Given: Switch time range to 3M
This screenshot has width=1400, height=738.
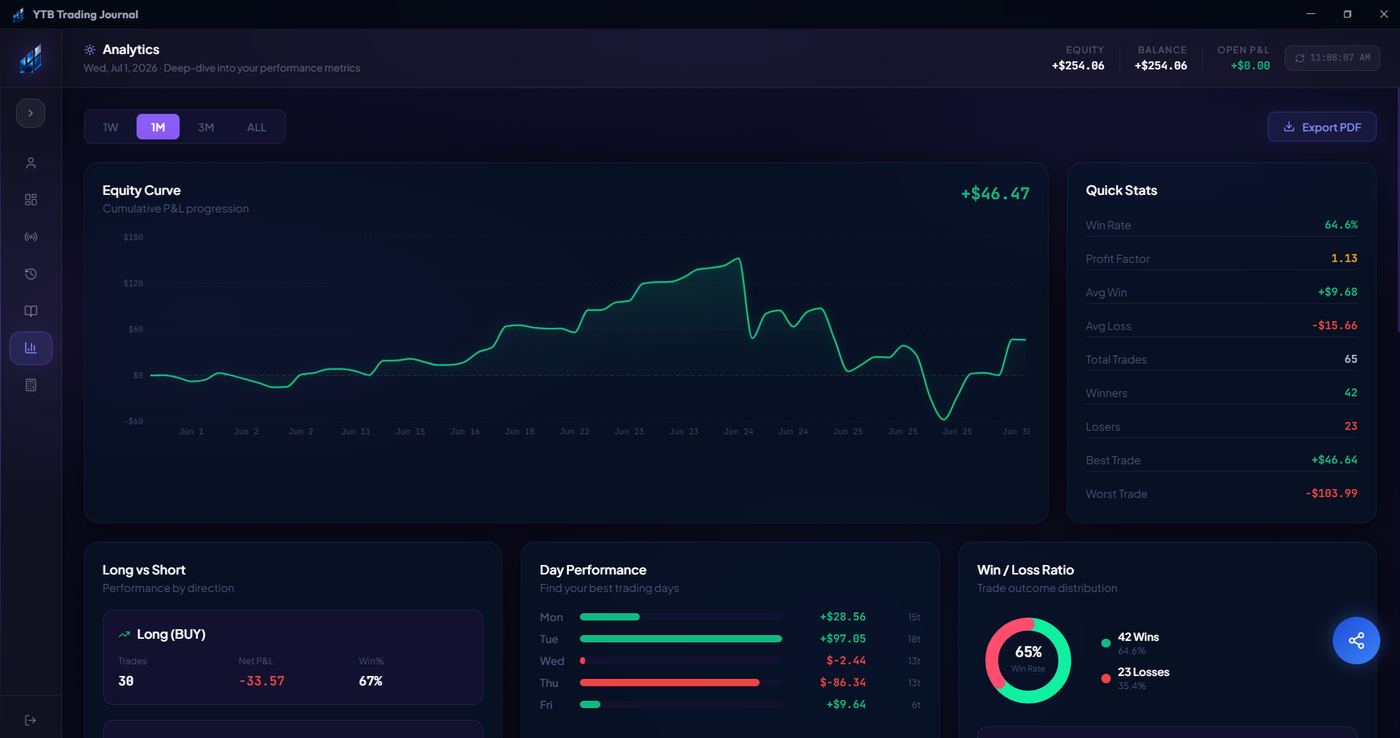Looking at the screenshot, I should point(206,127).
